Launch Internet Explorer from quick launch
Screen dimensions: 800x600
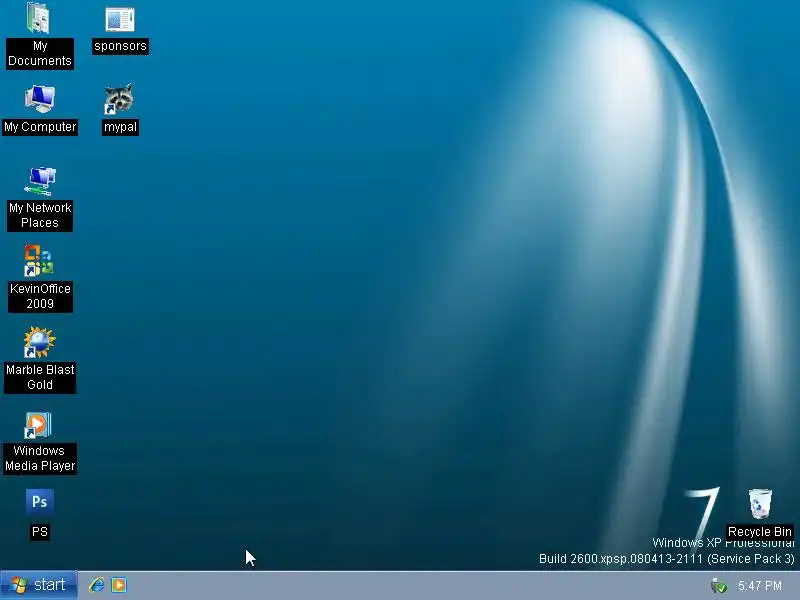click(96, 585)
